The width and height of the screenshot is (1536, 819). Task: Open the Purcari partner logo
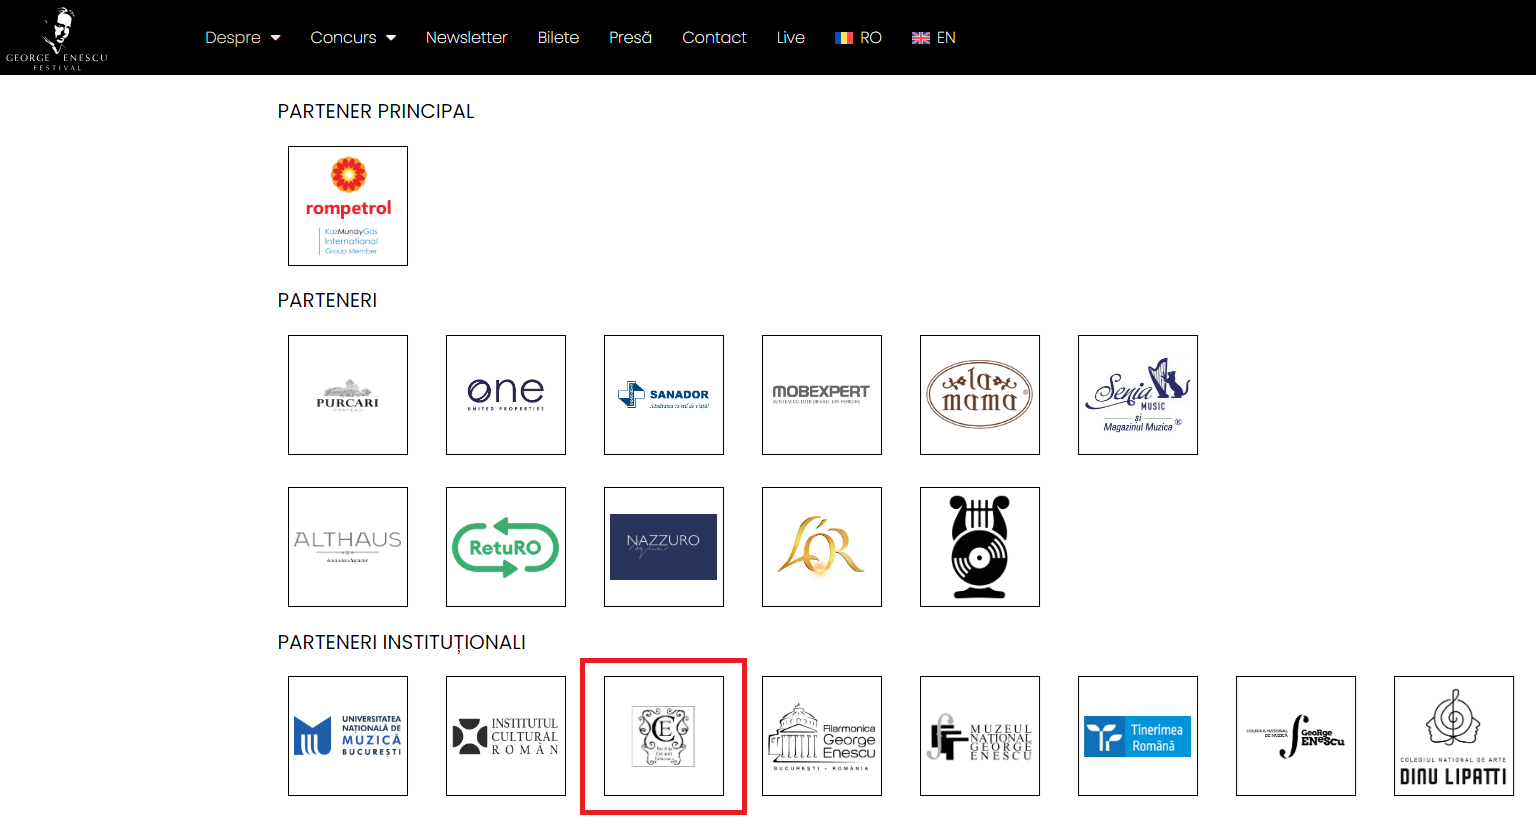tap(348, 395)
